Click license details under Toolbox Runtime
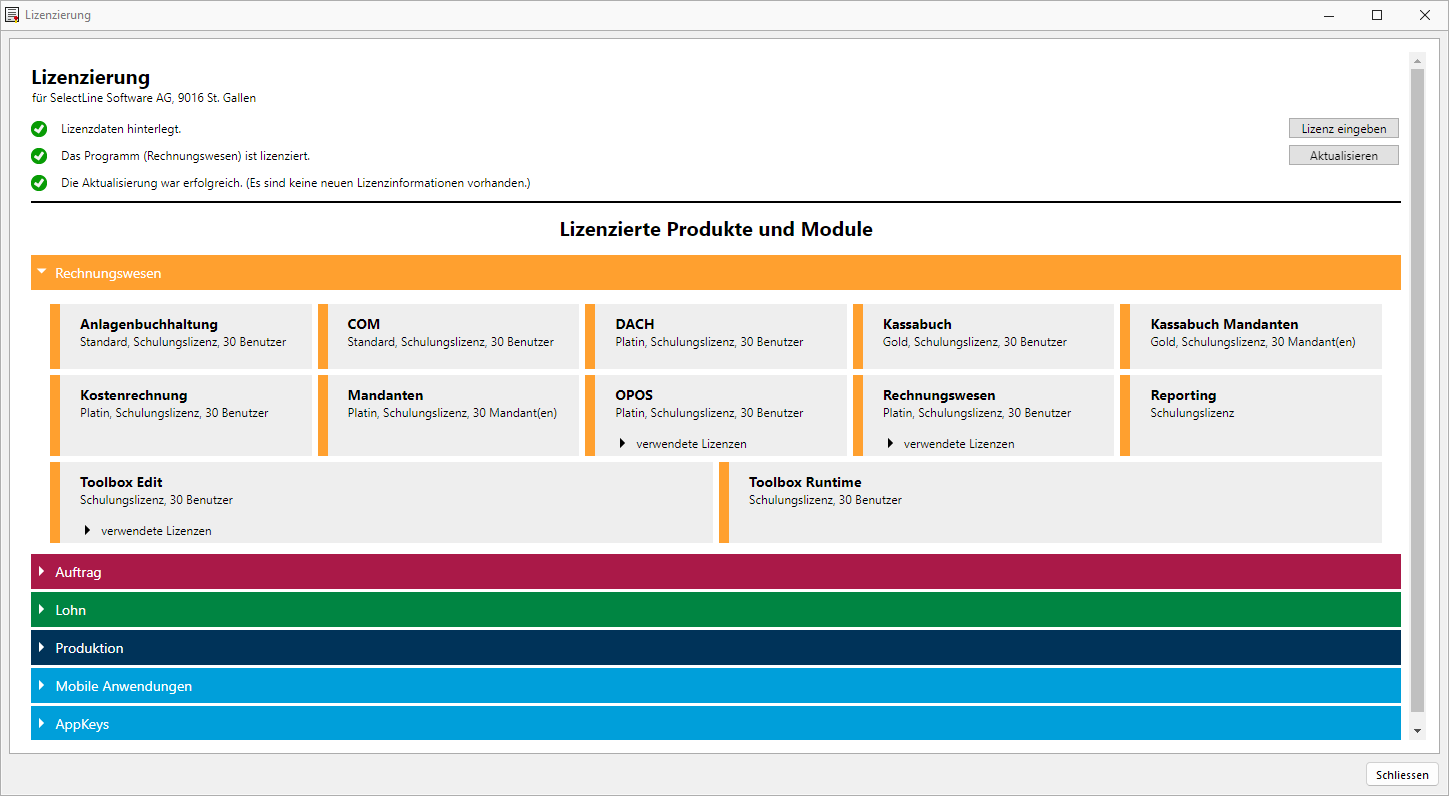The height and width of the screenshot is (796, 1449). (825, 500)
